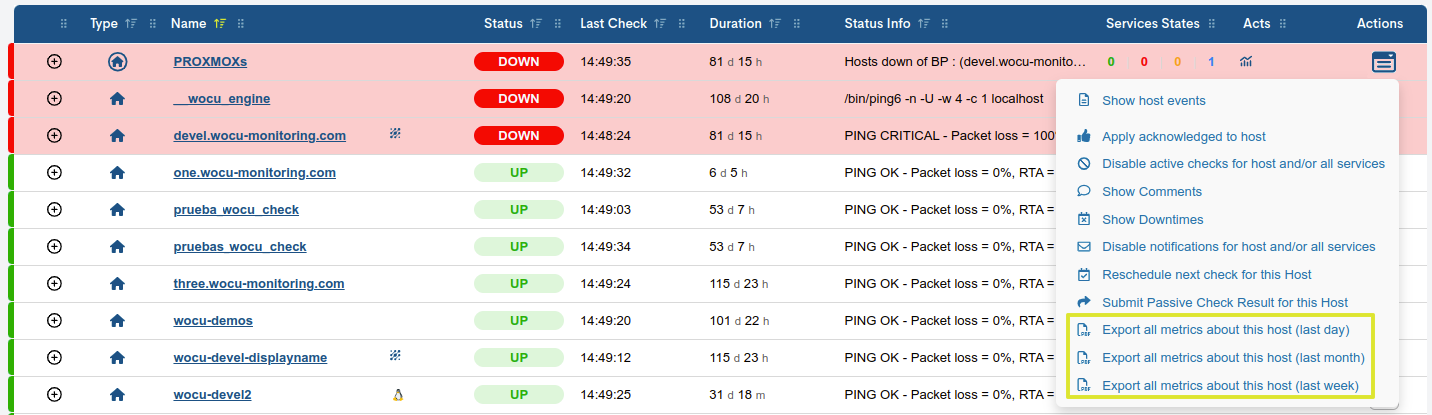The width and height of the screenshot is (1432, 415).
Task: Click the UP badge of wocu-demos
Action: (x=519, y=321)
